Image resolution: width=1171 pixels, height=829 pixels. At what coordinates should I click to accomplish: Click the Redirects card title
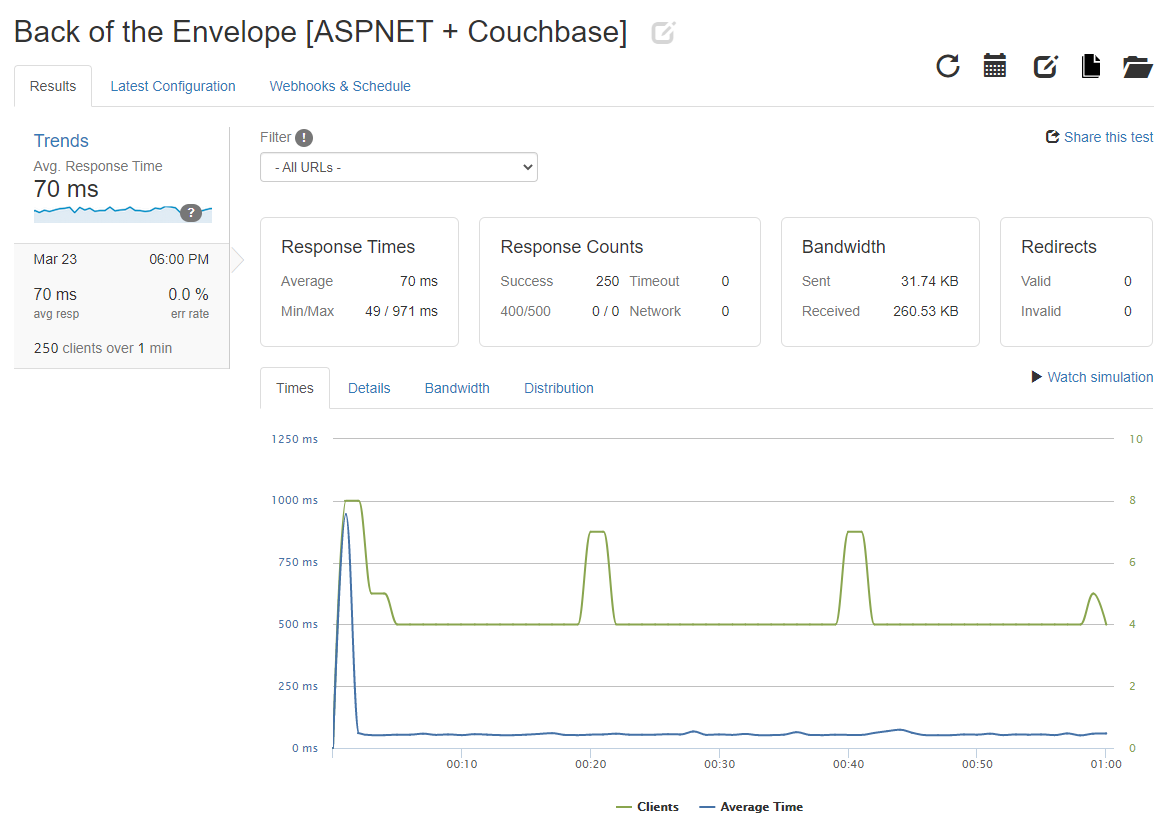(1059, 246)
